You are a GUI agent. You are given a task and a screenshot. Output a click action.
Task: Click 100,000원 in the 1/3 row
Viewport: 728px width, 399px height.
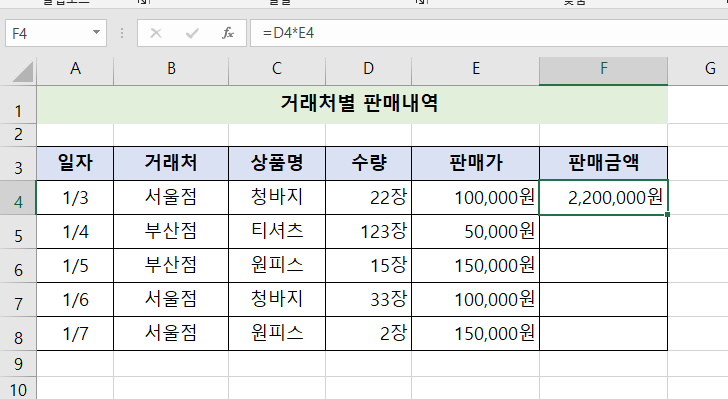475,197
